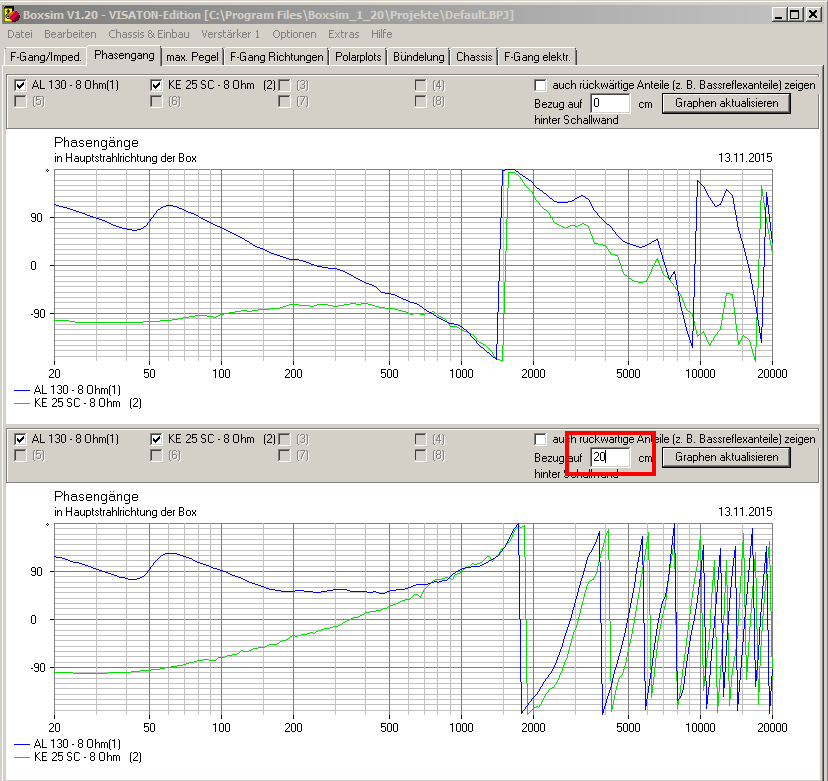Click the date 13.11.2015 above the upper graph
Screen dimensions: 828x781
745,158
